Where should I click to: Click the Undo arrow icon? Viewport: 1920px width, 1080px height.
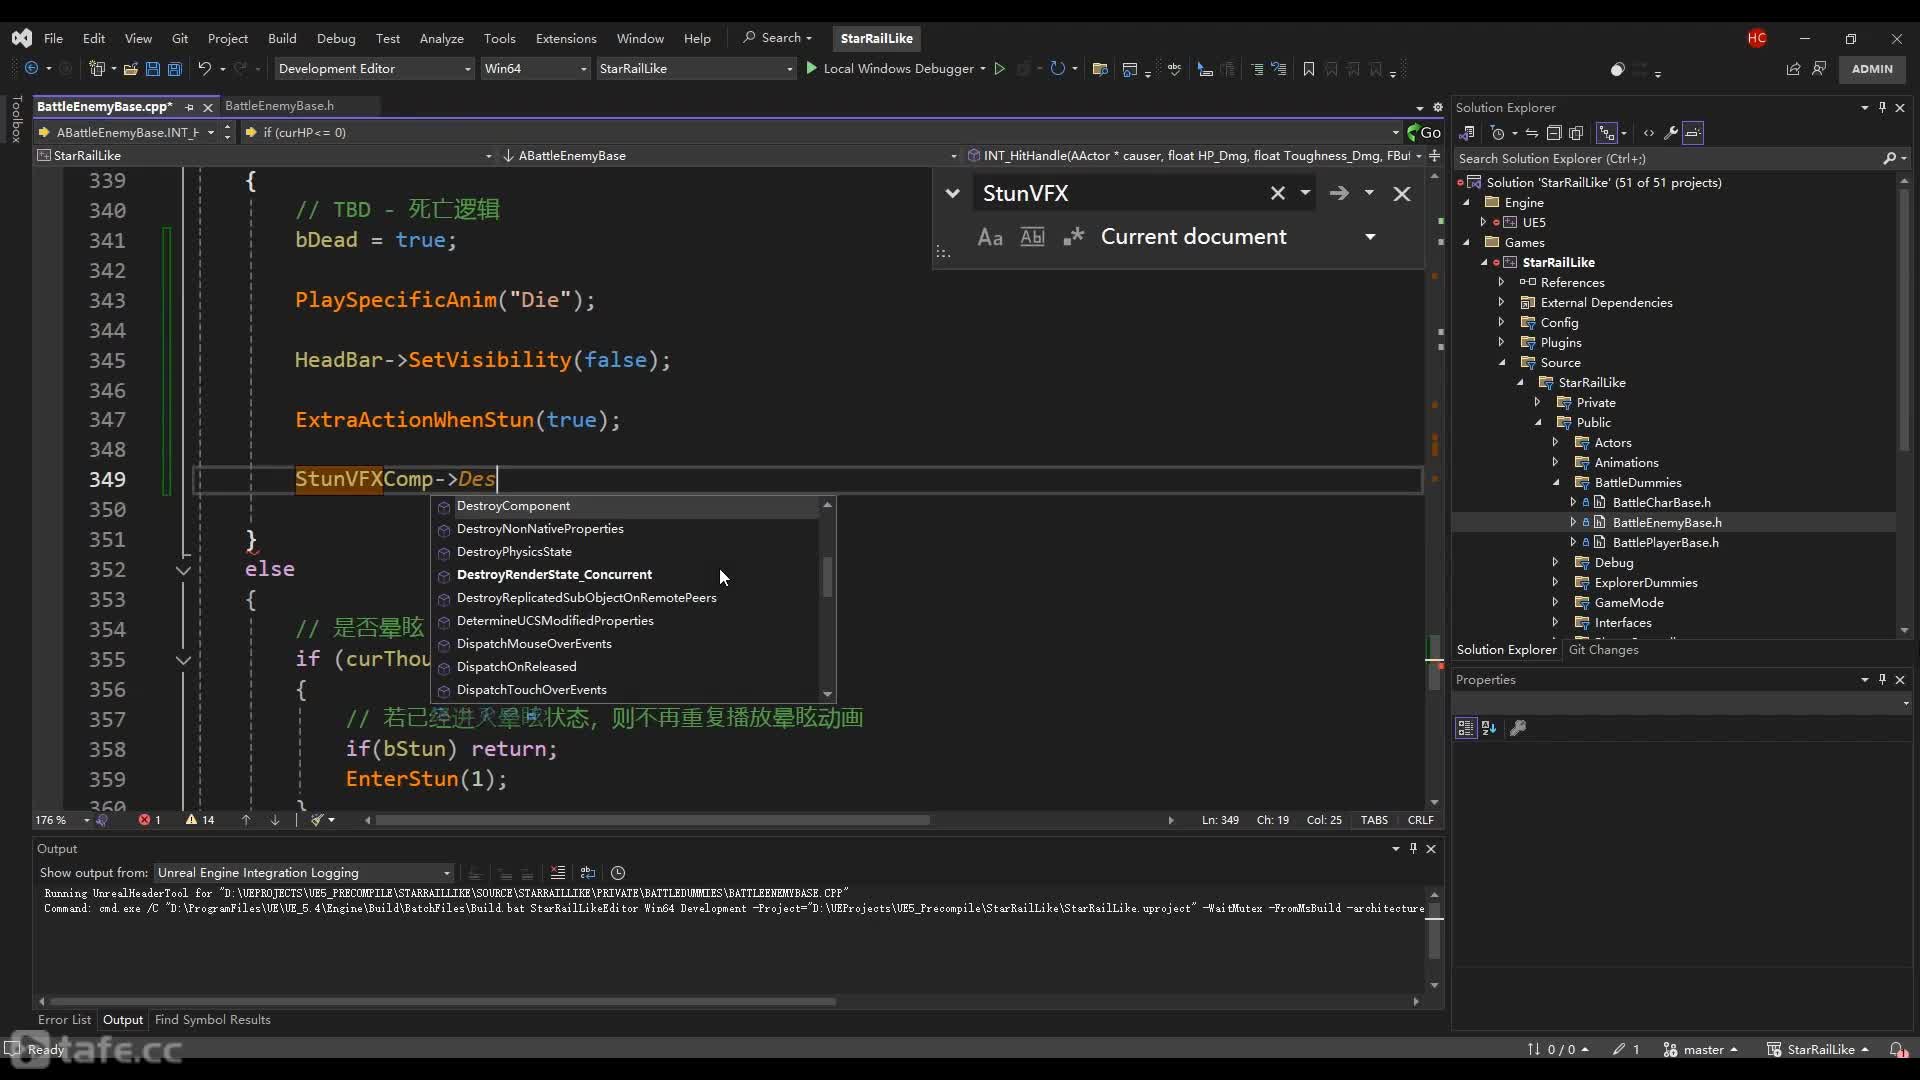[204, 69]
